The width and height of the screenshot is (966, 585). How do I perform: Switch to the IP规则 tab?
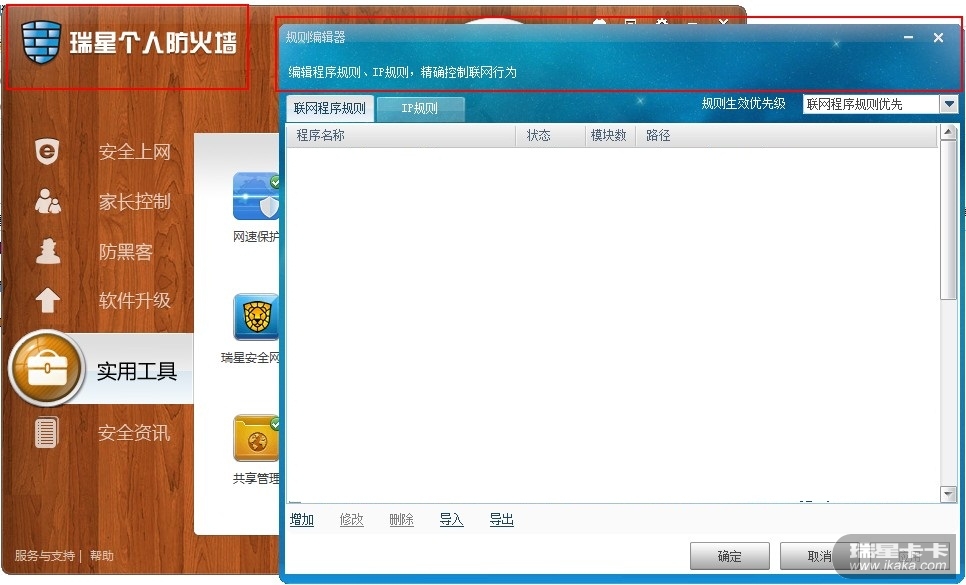420,109
